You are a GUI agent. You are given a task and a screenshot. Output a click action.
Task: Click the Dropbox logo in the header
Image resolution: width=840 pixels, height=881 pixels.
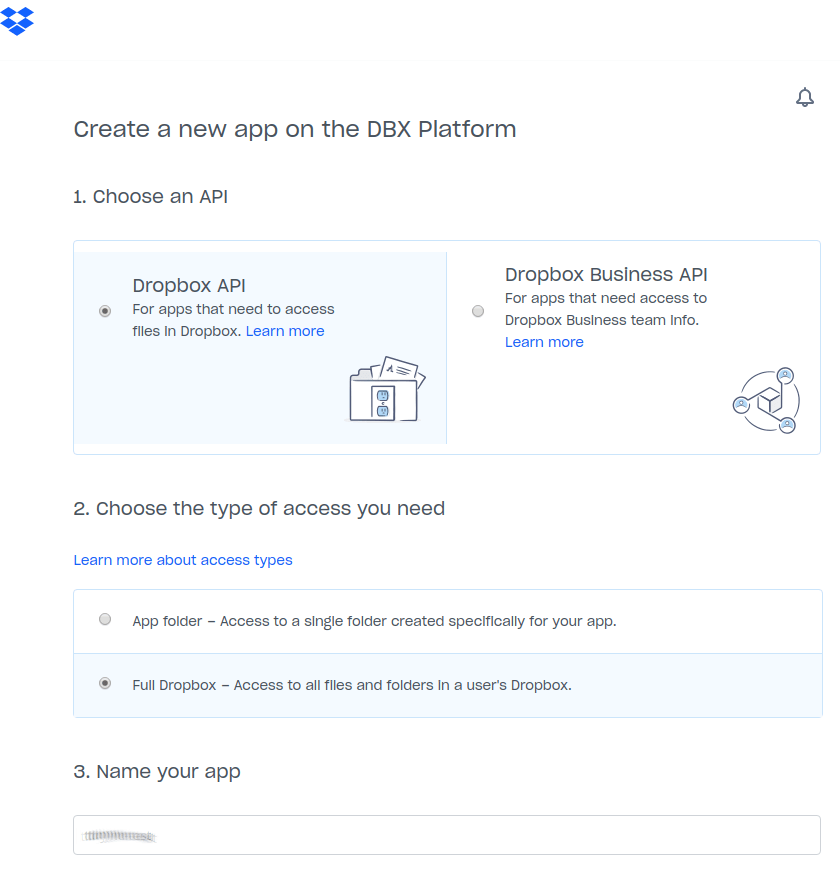pyautogui.click(x=18, y=21)
